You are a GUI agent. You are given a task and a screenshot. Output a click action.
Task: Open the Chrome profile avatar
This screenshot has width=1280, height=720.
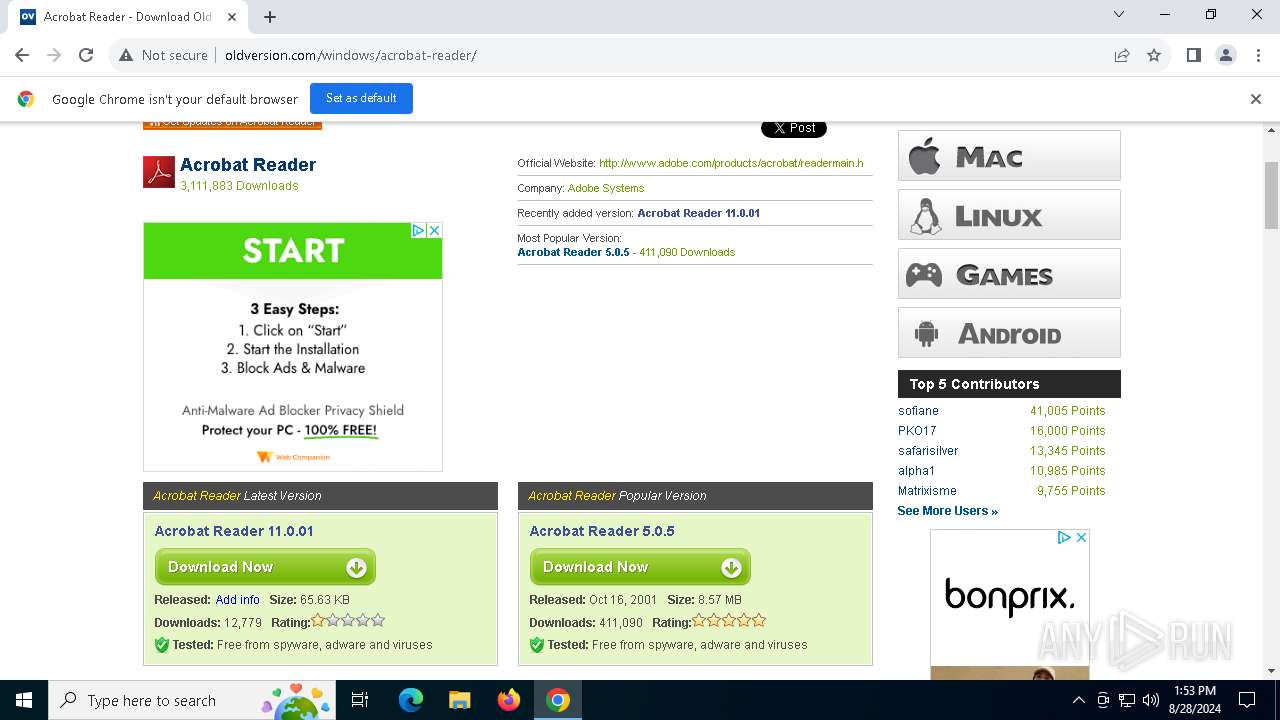click(x=1226, y=55)
